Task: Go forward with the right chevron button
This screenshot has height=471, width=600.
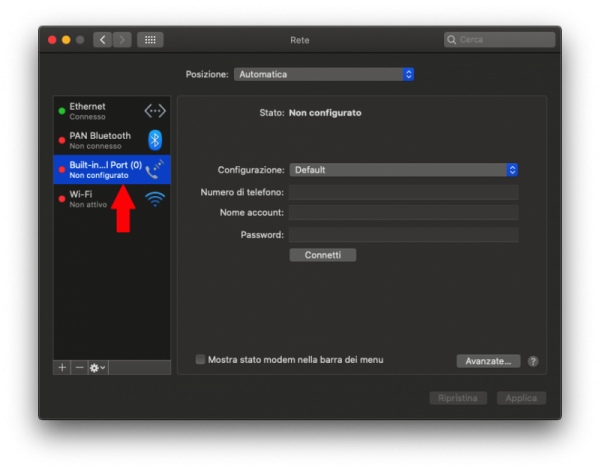Action: click(x=122, y=40)
